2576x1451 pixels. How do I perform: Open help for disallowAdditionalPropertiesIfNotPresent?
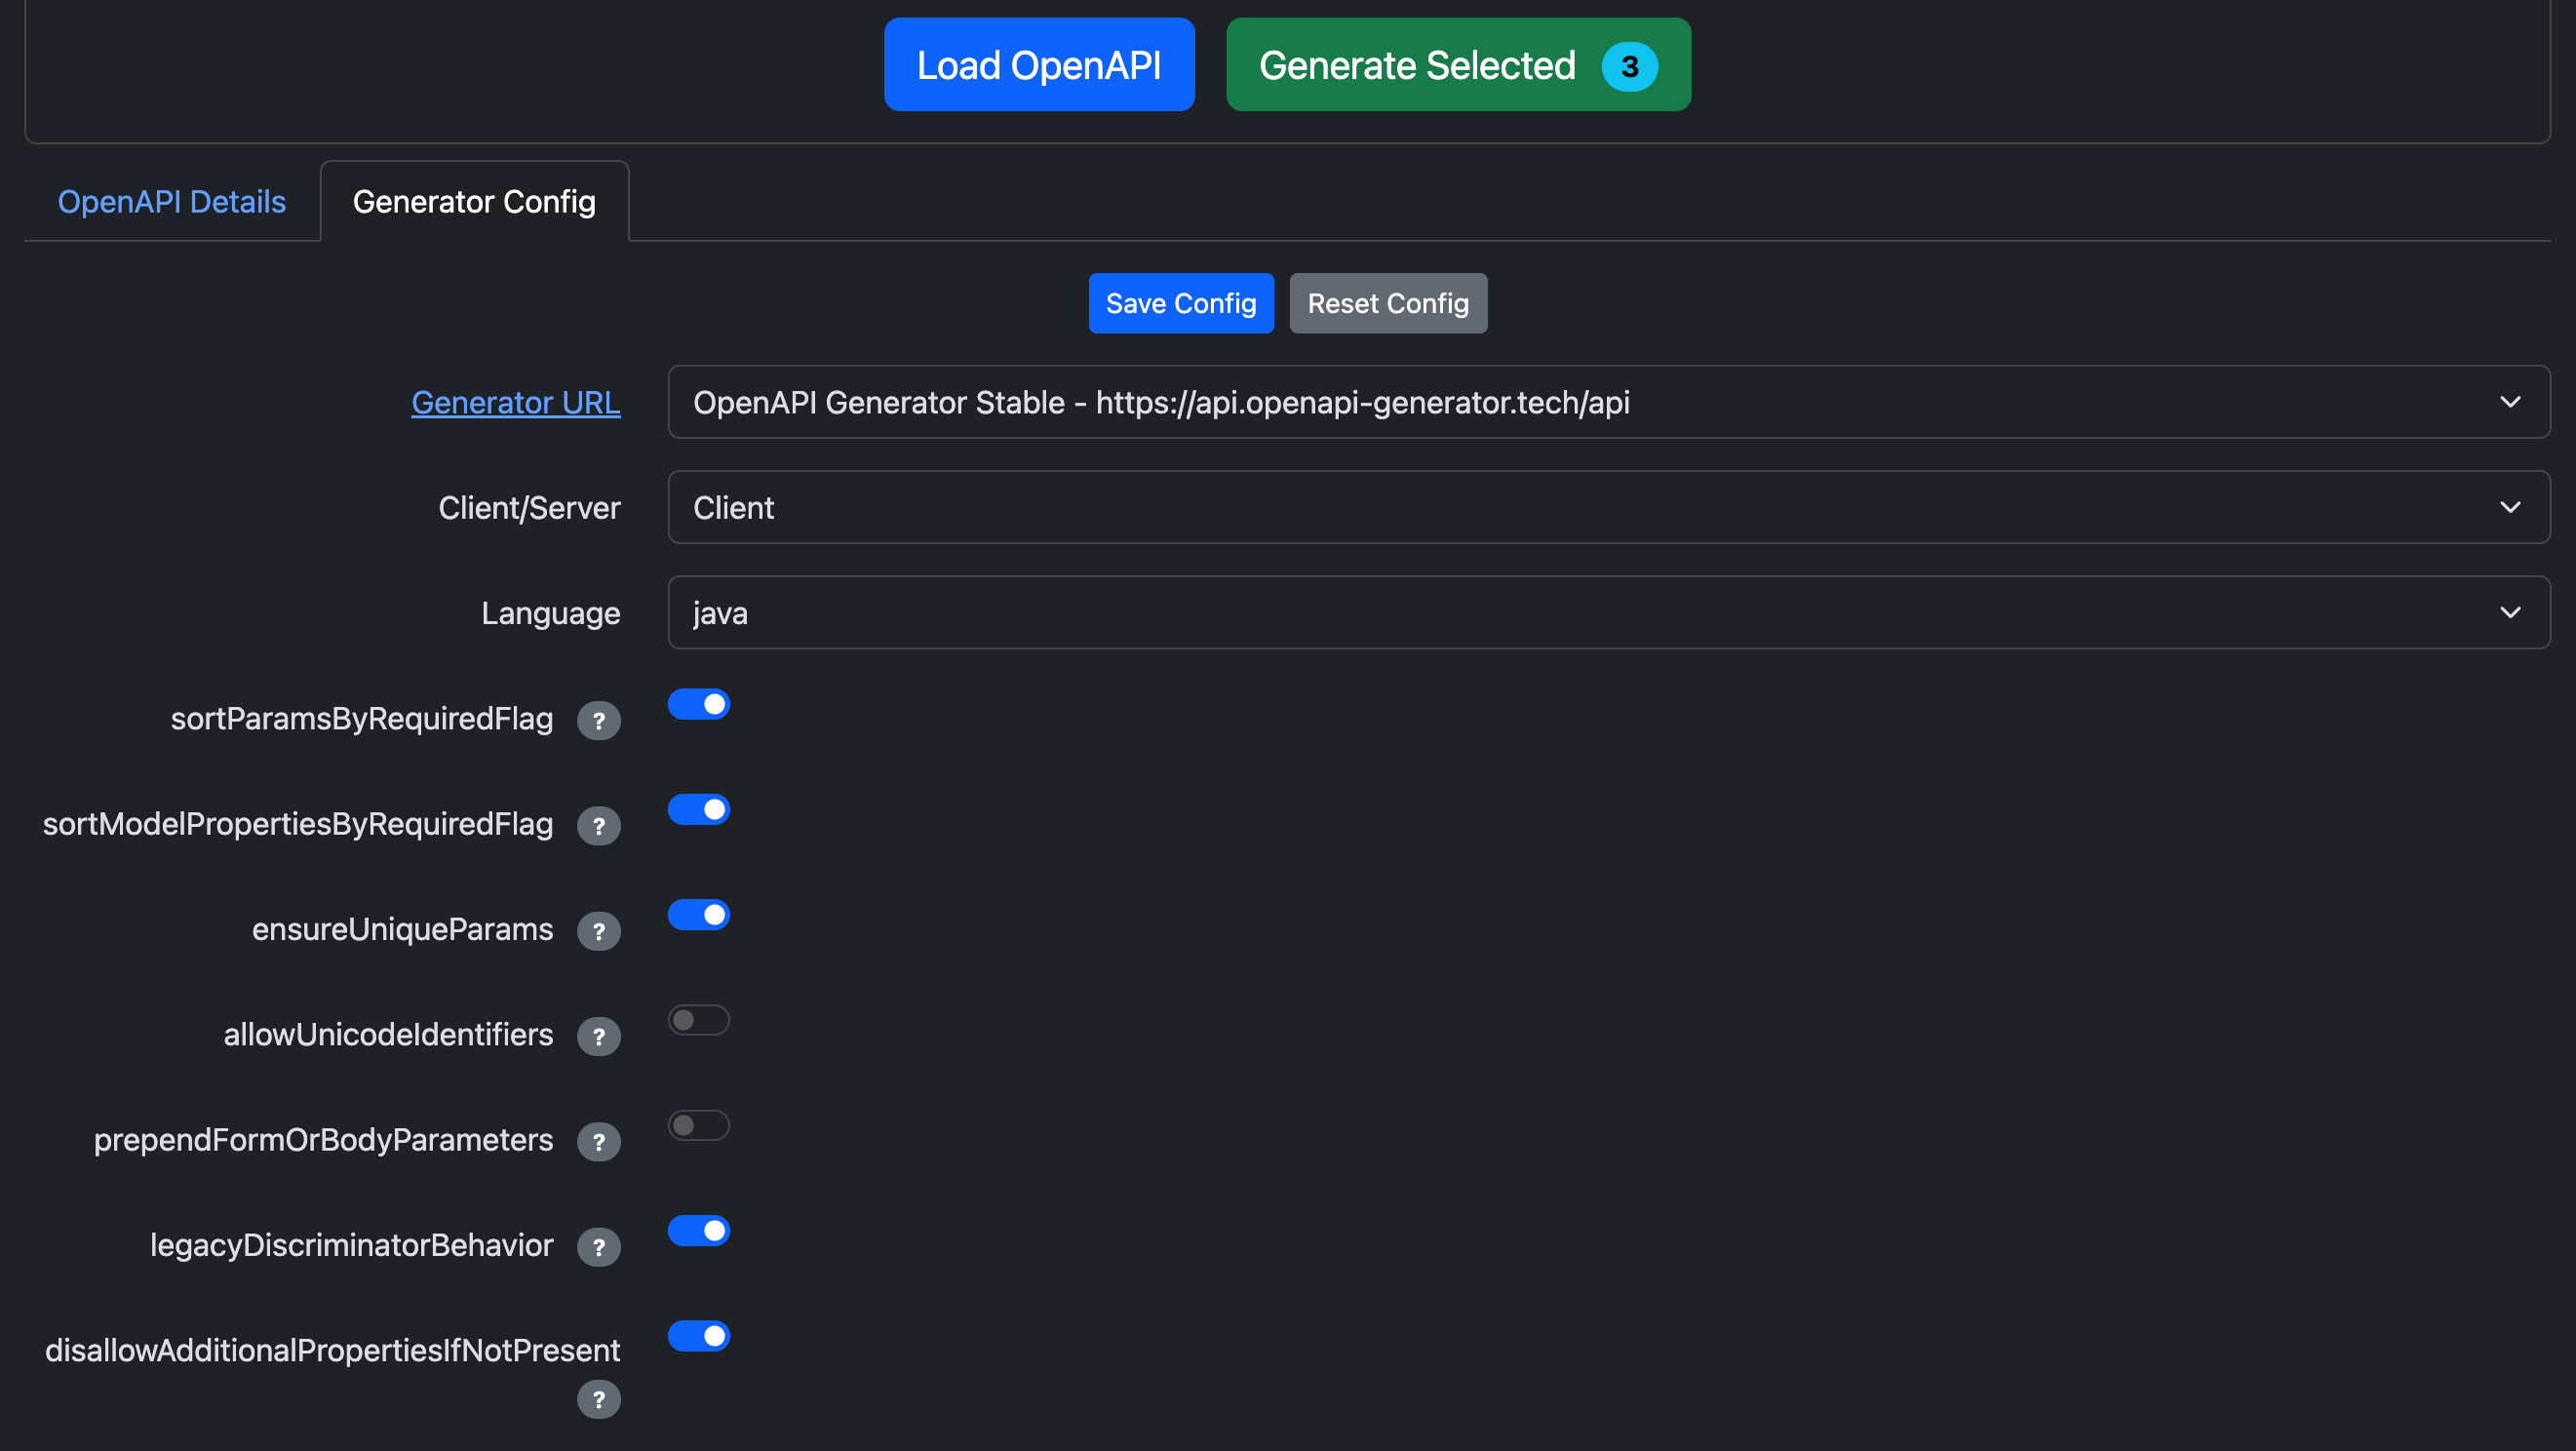[x=598, y=1399]
